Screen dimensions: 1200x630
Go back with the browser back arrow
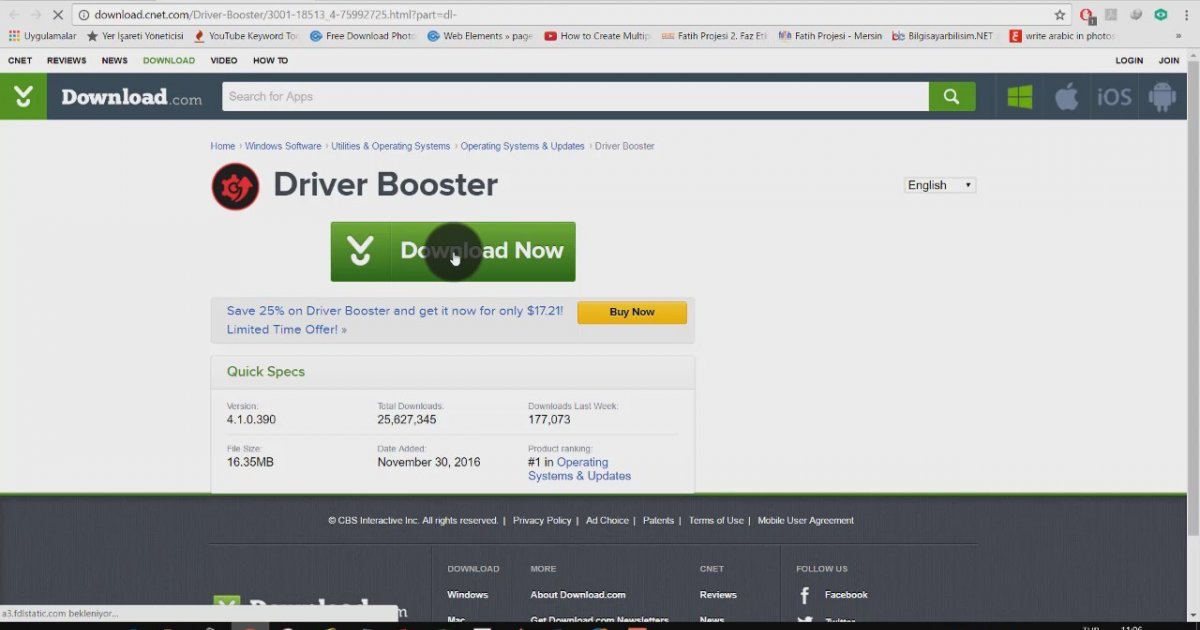pos(14,15)
